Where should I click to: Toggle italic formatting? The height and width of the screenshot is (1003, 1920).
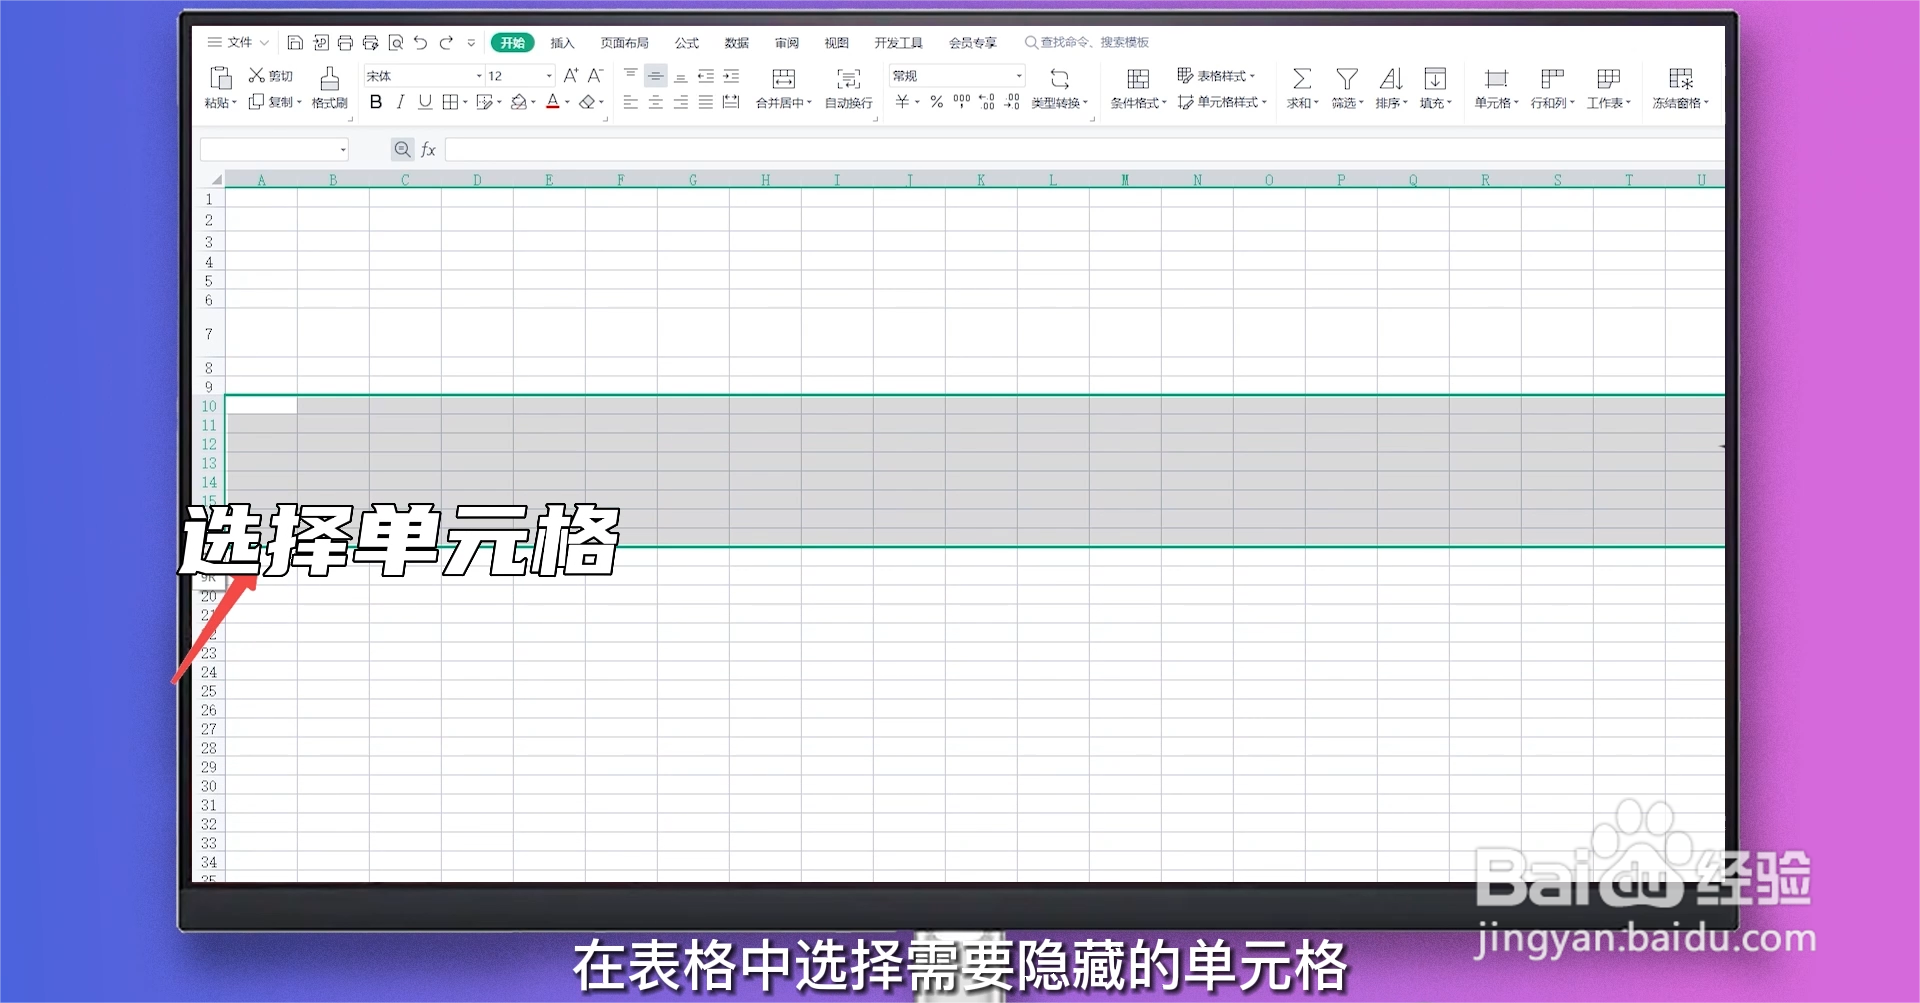tap(401, 102)
